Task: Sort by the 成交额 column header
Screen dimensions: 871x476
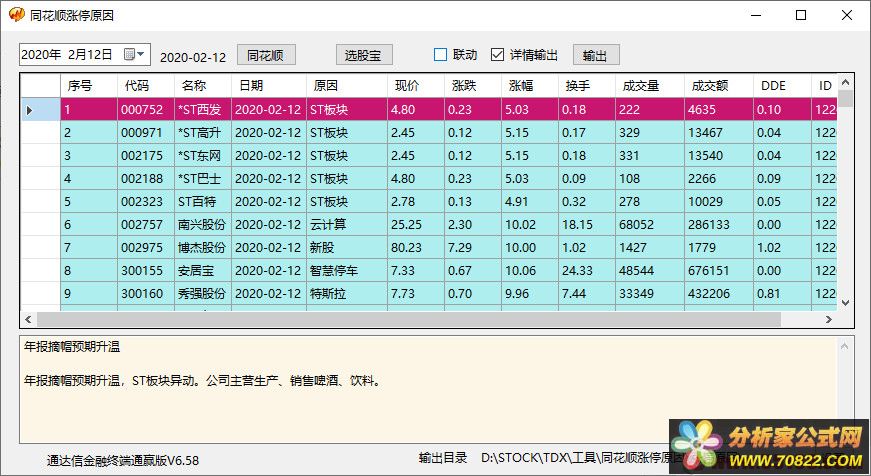Action: pos(719,86)
